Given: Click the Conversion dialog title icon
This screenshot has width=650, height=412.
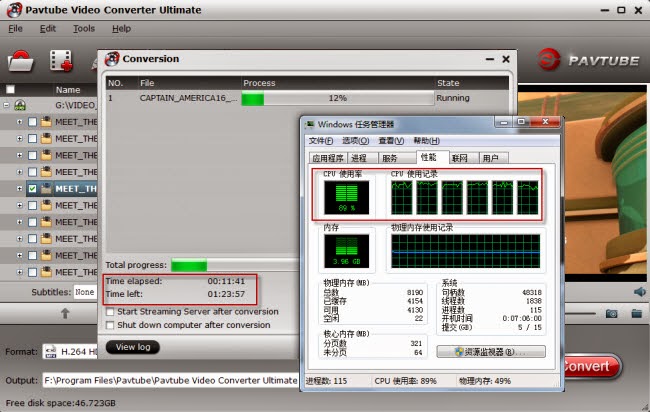Looking at the screenshot, I should [x=112, y=59].
